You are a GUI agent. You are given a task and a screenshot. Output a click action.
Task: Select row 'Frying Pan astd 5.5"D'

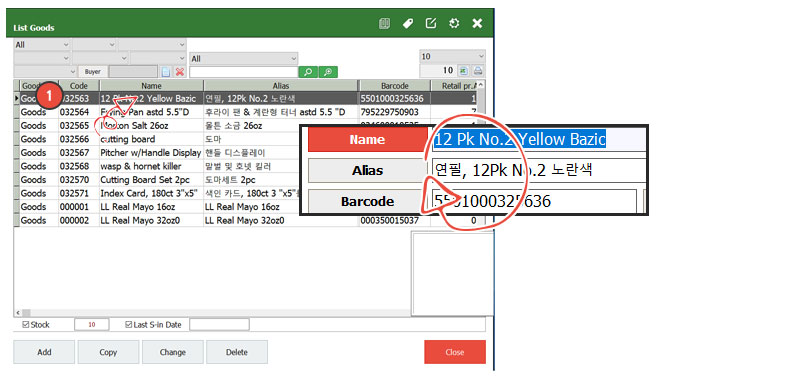tap(246, 112)
